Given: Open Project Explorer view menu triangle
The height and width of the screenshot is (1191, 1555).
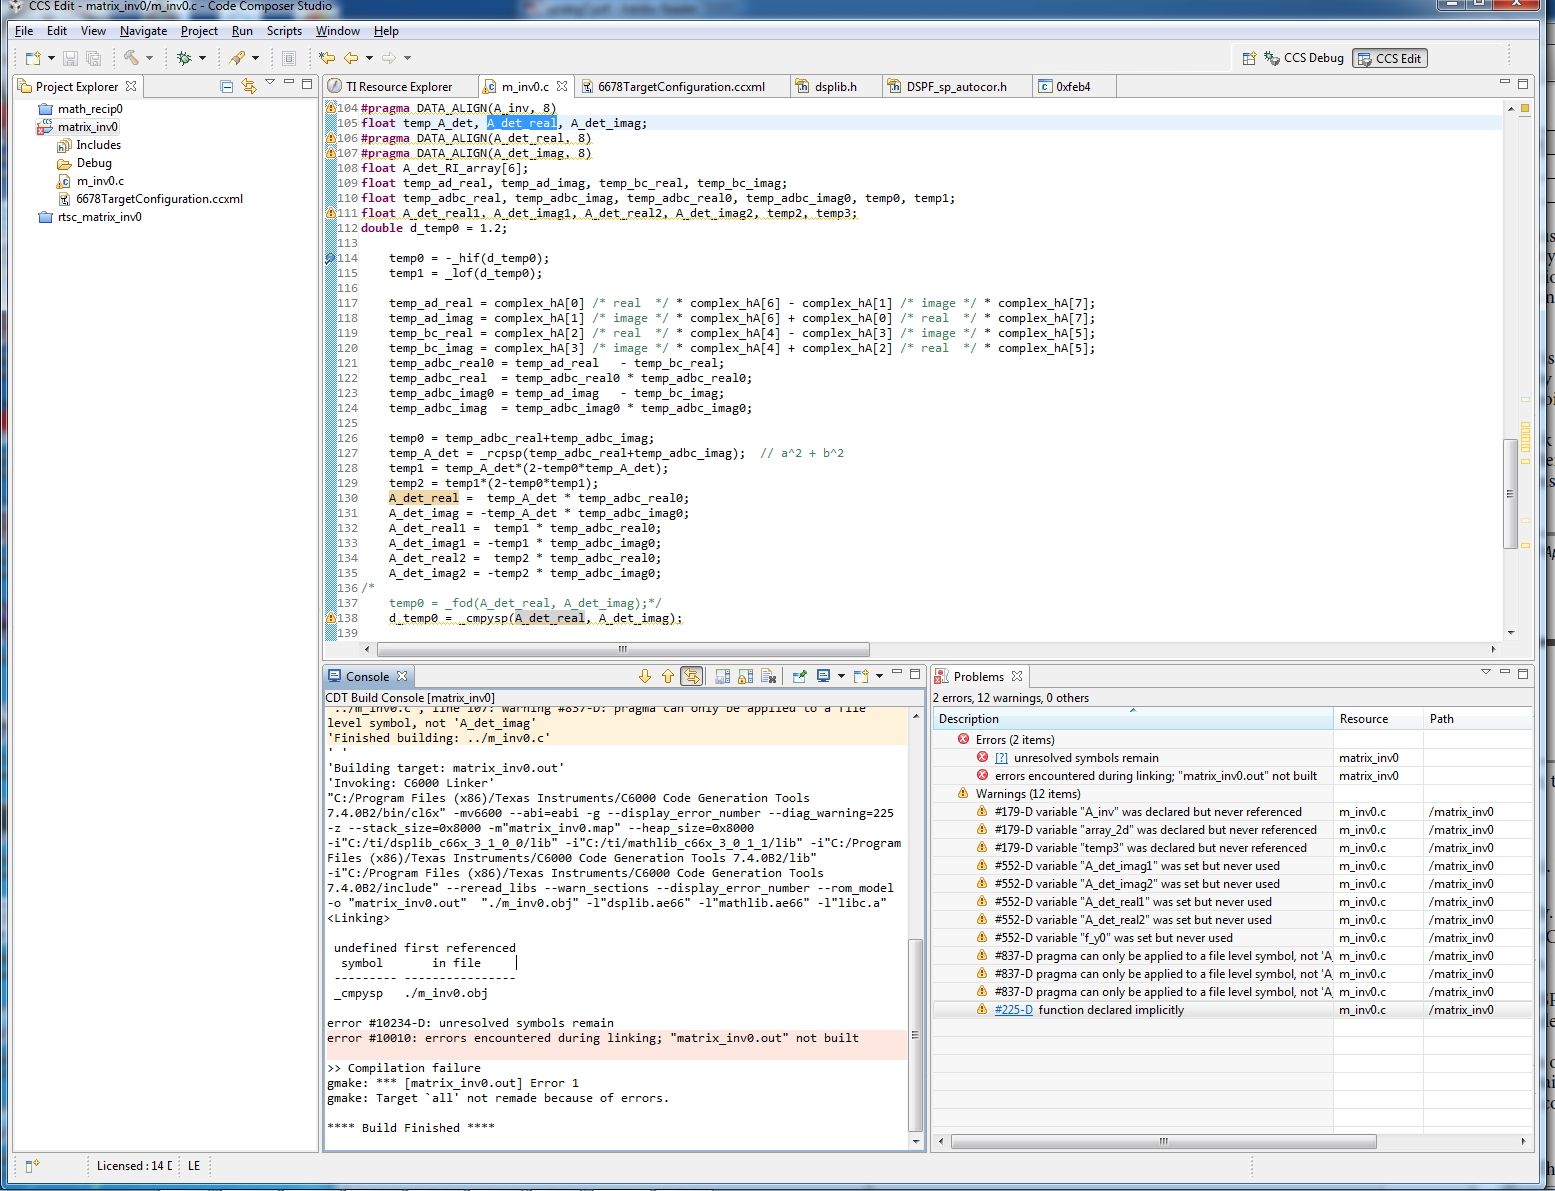Looking at the screenshot, I should 270,84.
